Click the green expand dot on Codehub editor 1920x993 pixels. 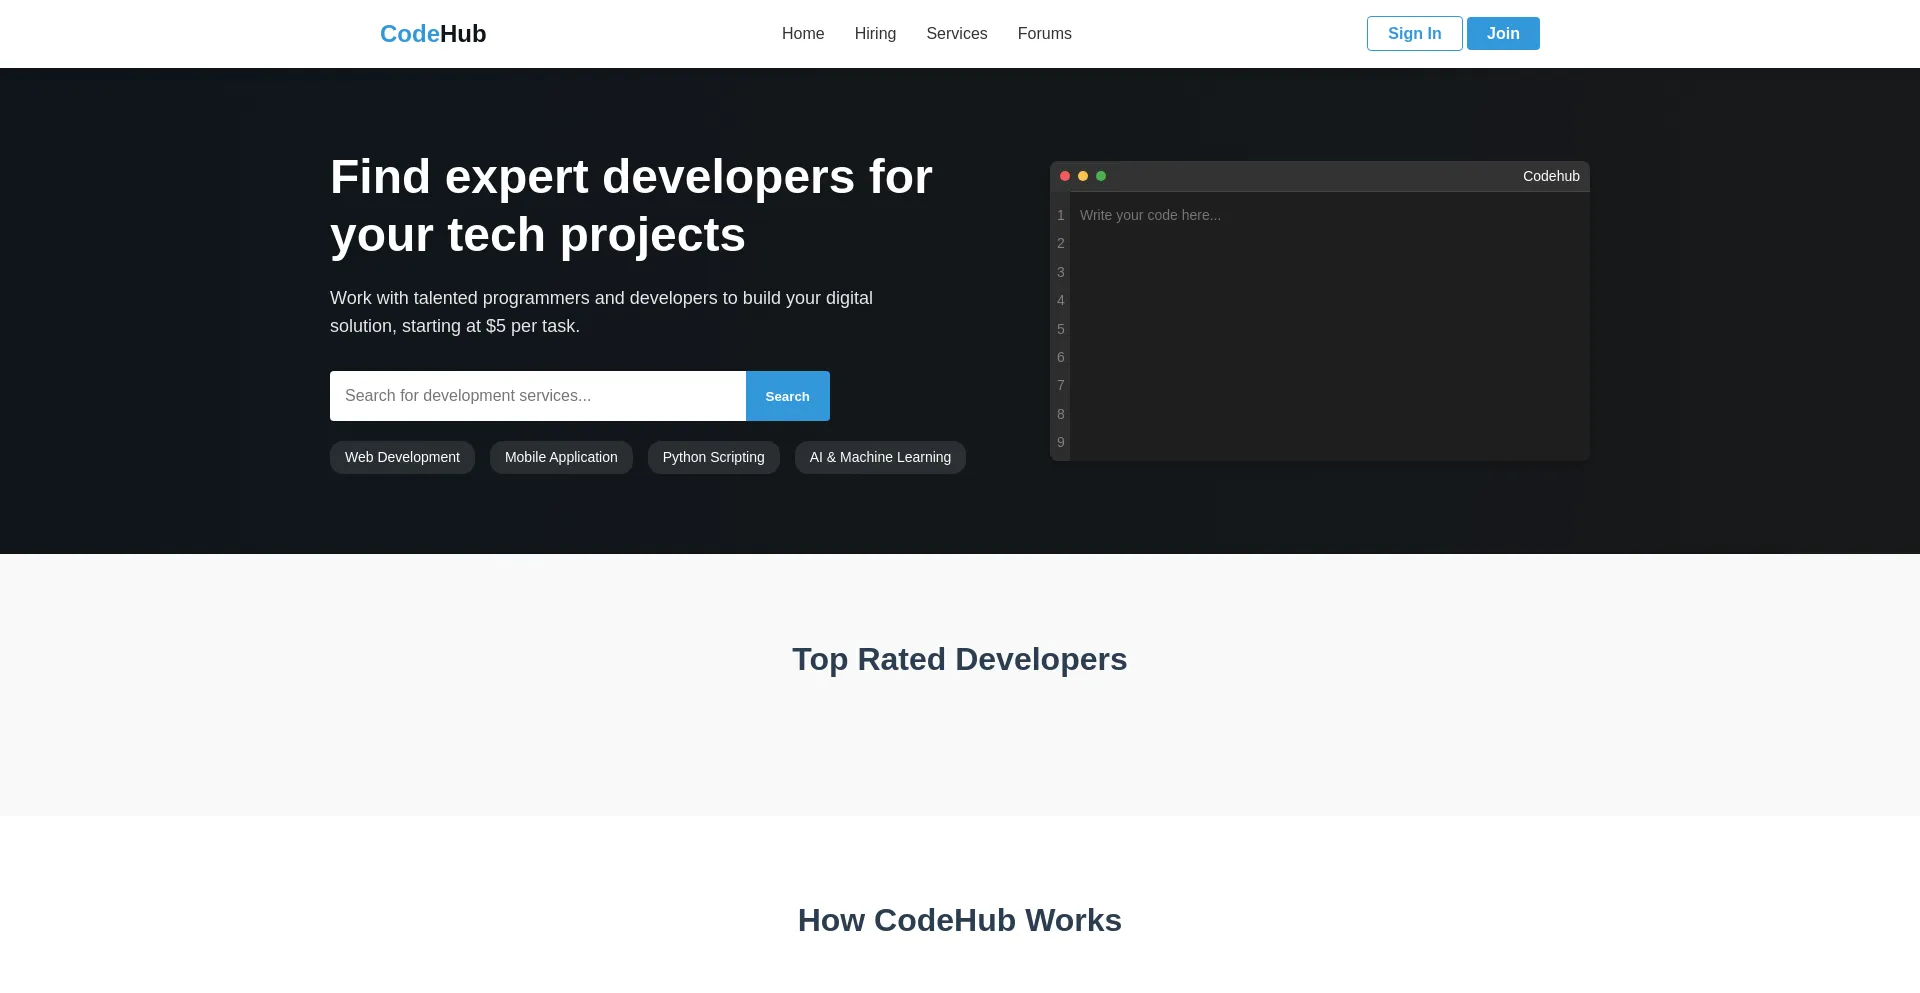coord(1100,175)
